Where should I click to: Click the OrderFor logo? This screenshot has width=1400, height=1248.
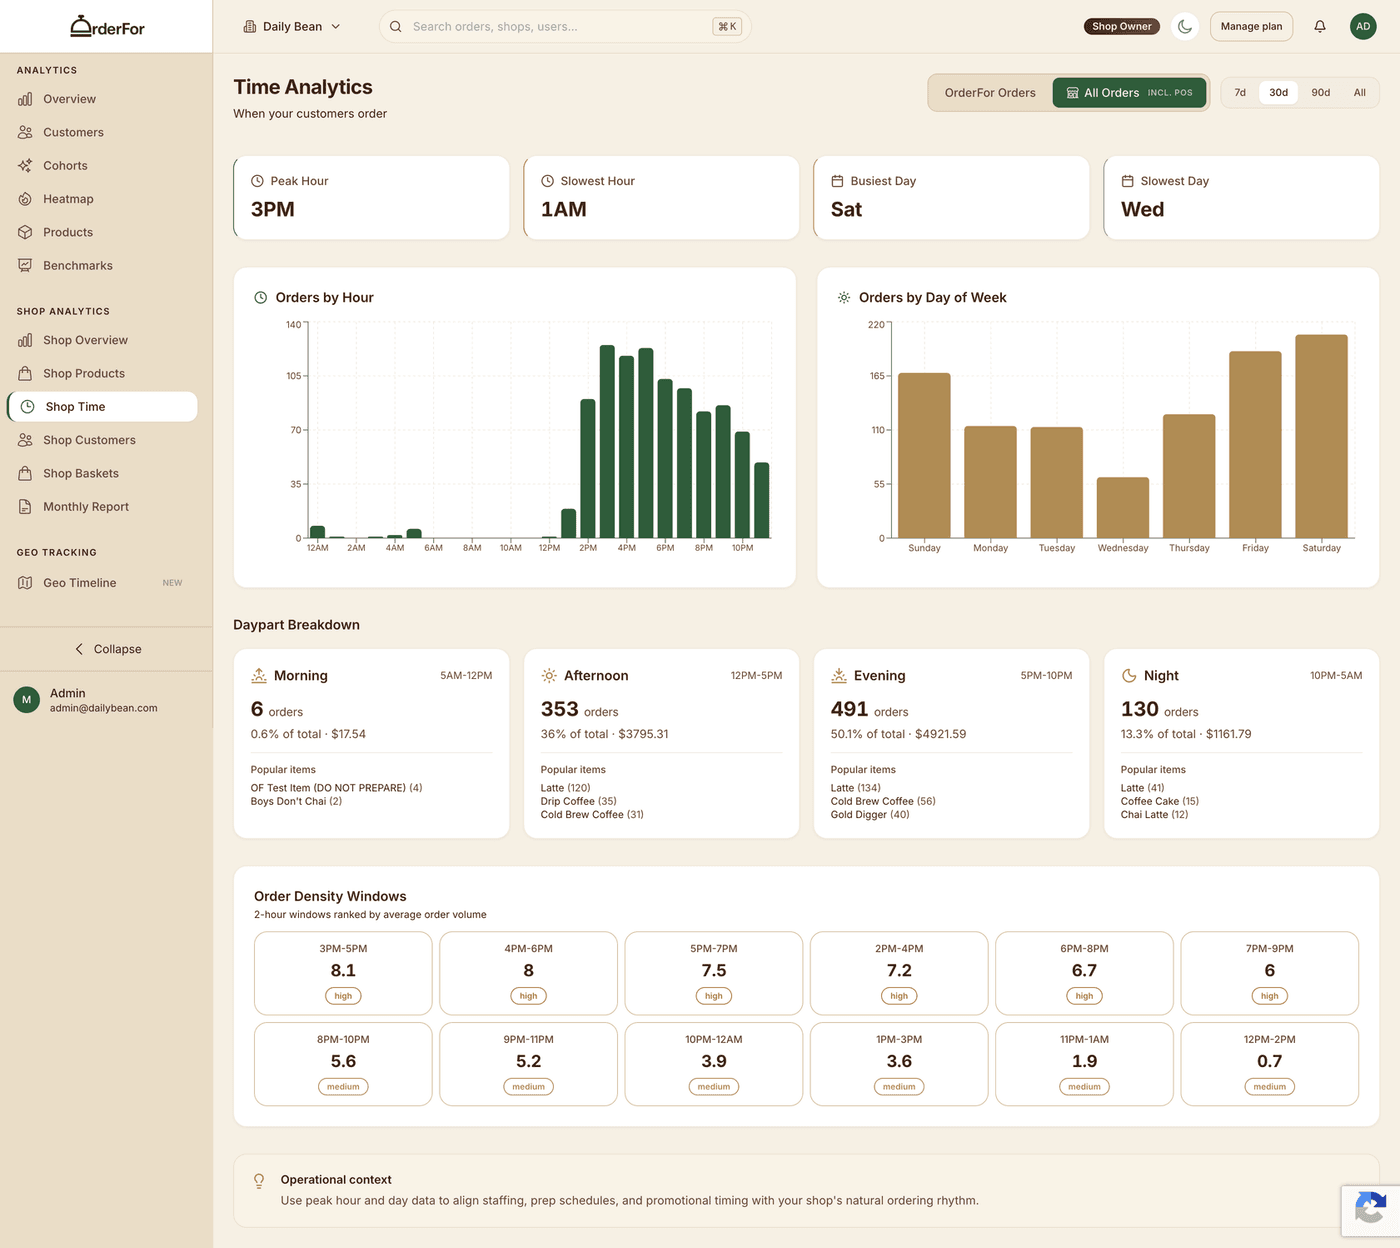coord(107,27)
